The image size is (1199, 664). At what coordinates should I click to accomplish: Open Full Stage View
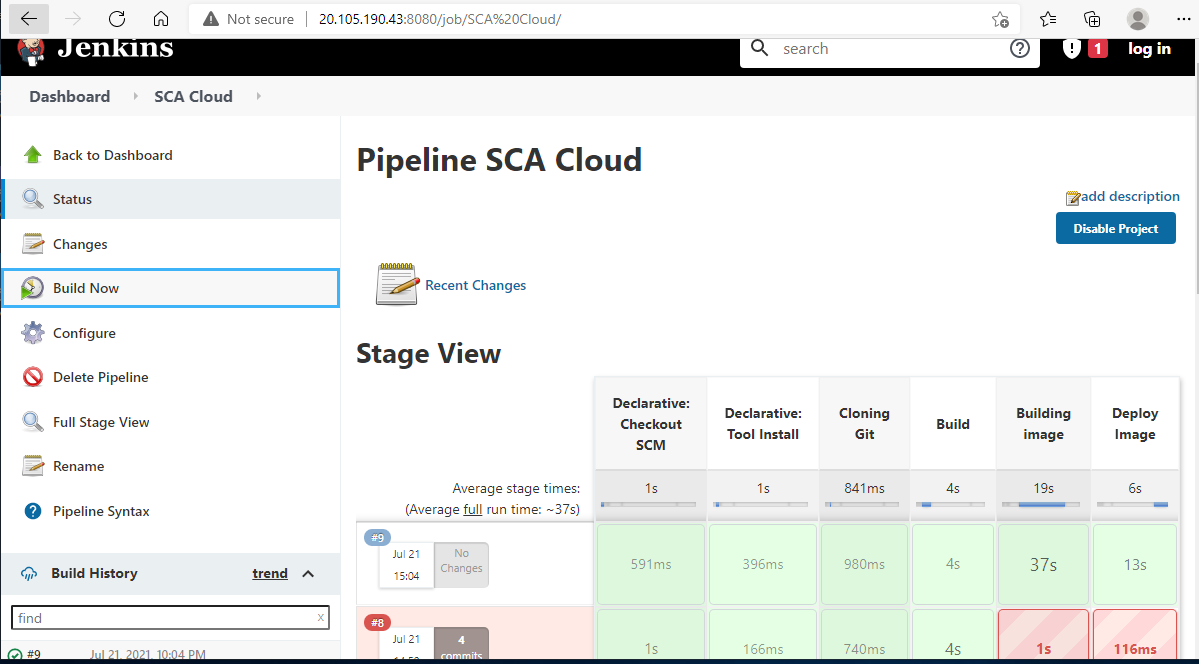click(103, 421)
